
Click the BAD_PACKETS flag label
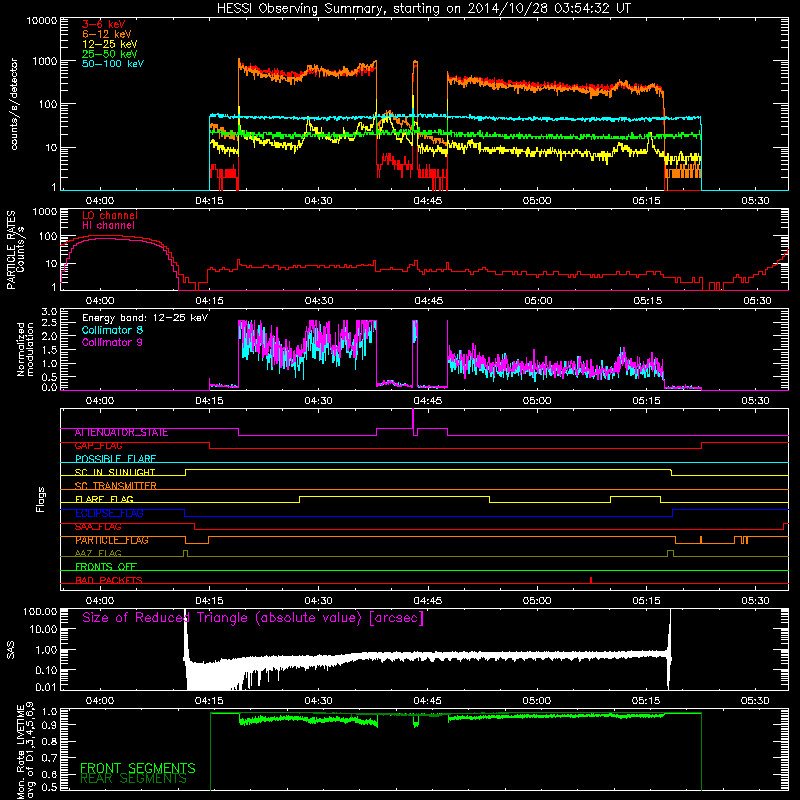(109, 580)
